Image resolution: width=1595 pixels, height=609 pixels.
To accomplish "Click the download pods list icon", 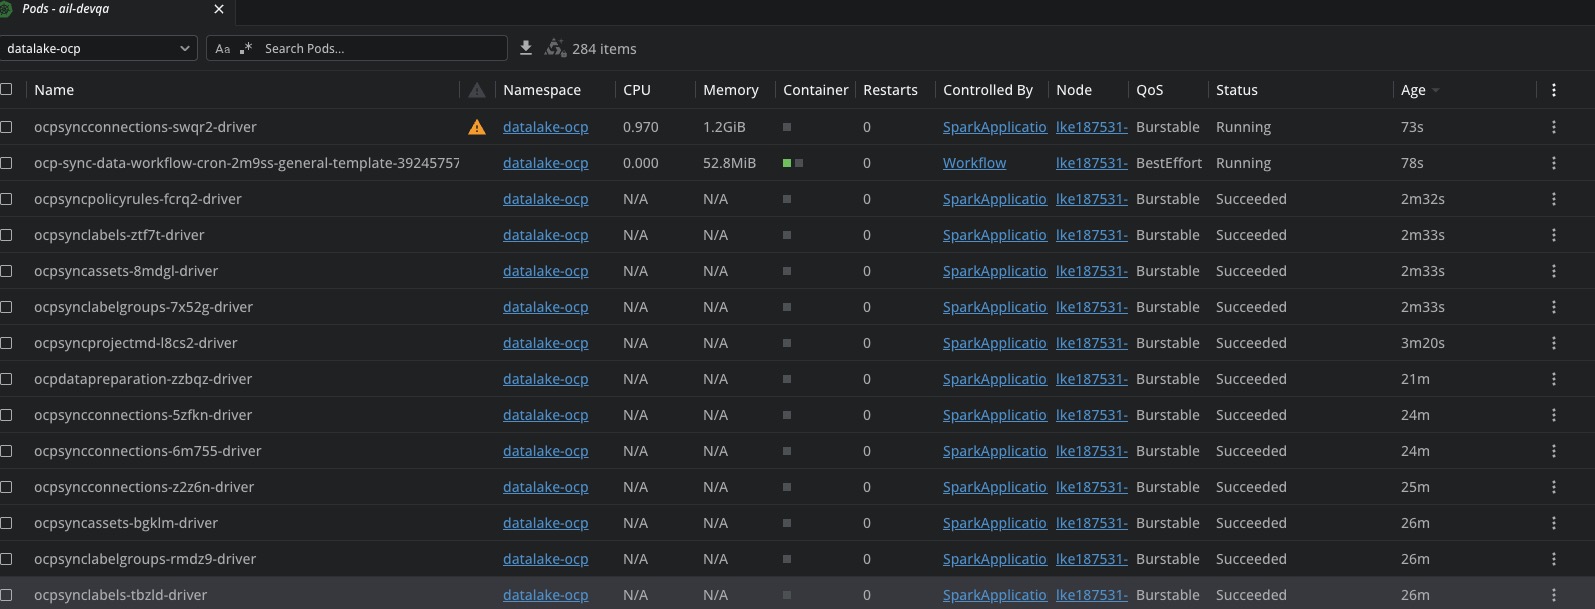I will point(526,48).
